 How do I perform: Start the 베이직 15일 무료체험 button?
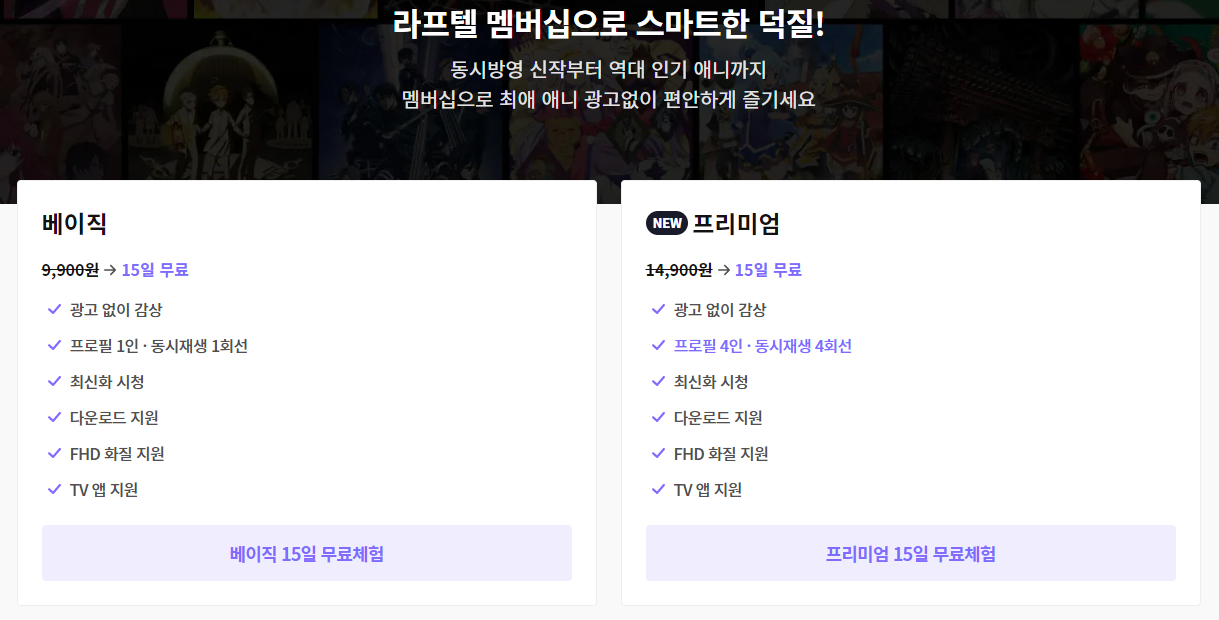tap(307, 553)
